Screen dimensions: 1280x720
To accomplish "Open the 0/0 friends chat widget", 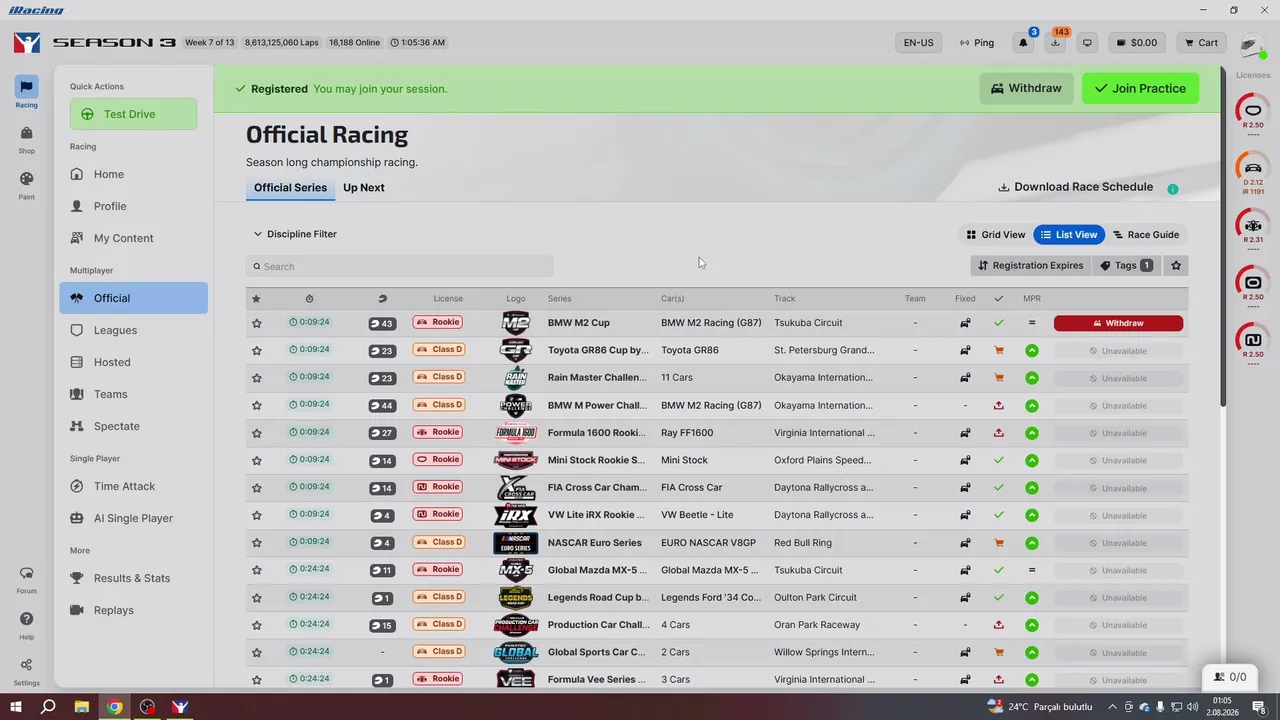I will (x=1230, y=677).
